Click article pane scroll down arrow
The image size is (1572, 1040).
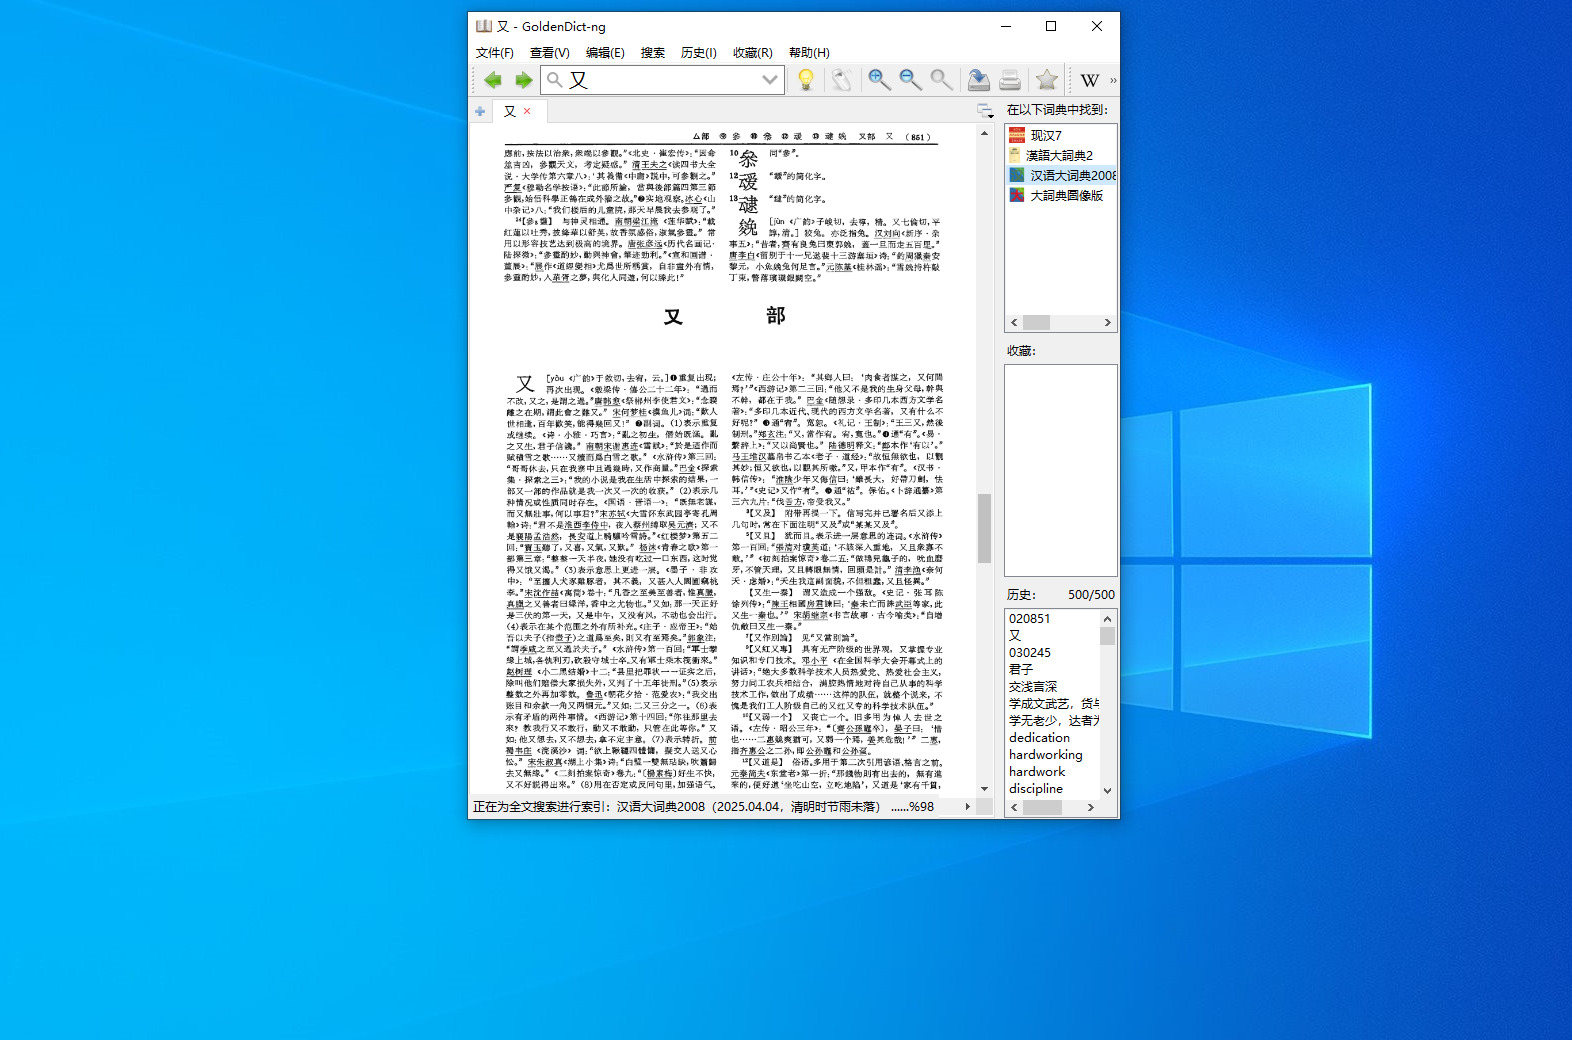[x=984, y=788]
